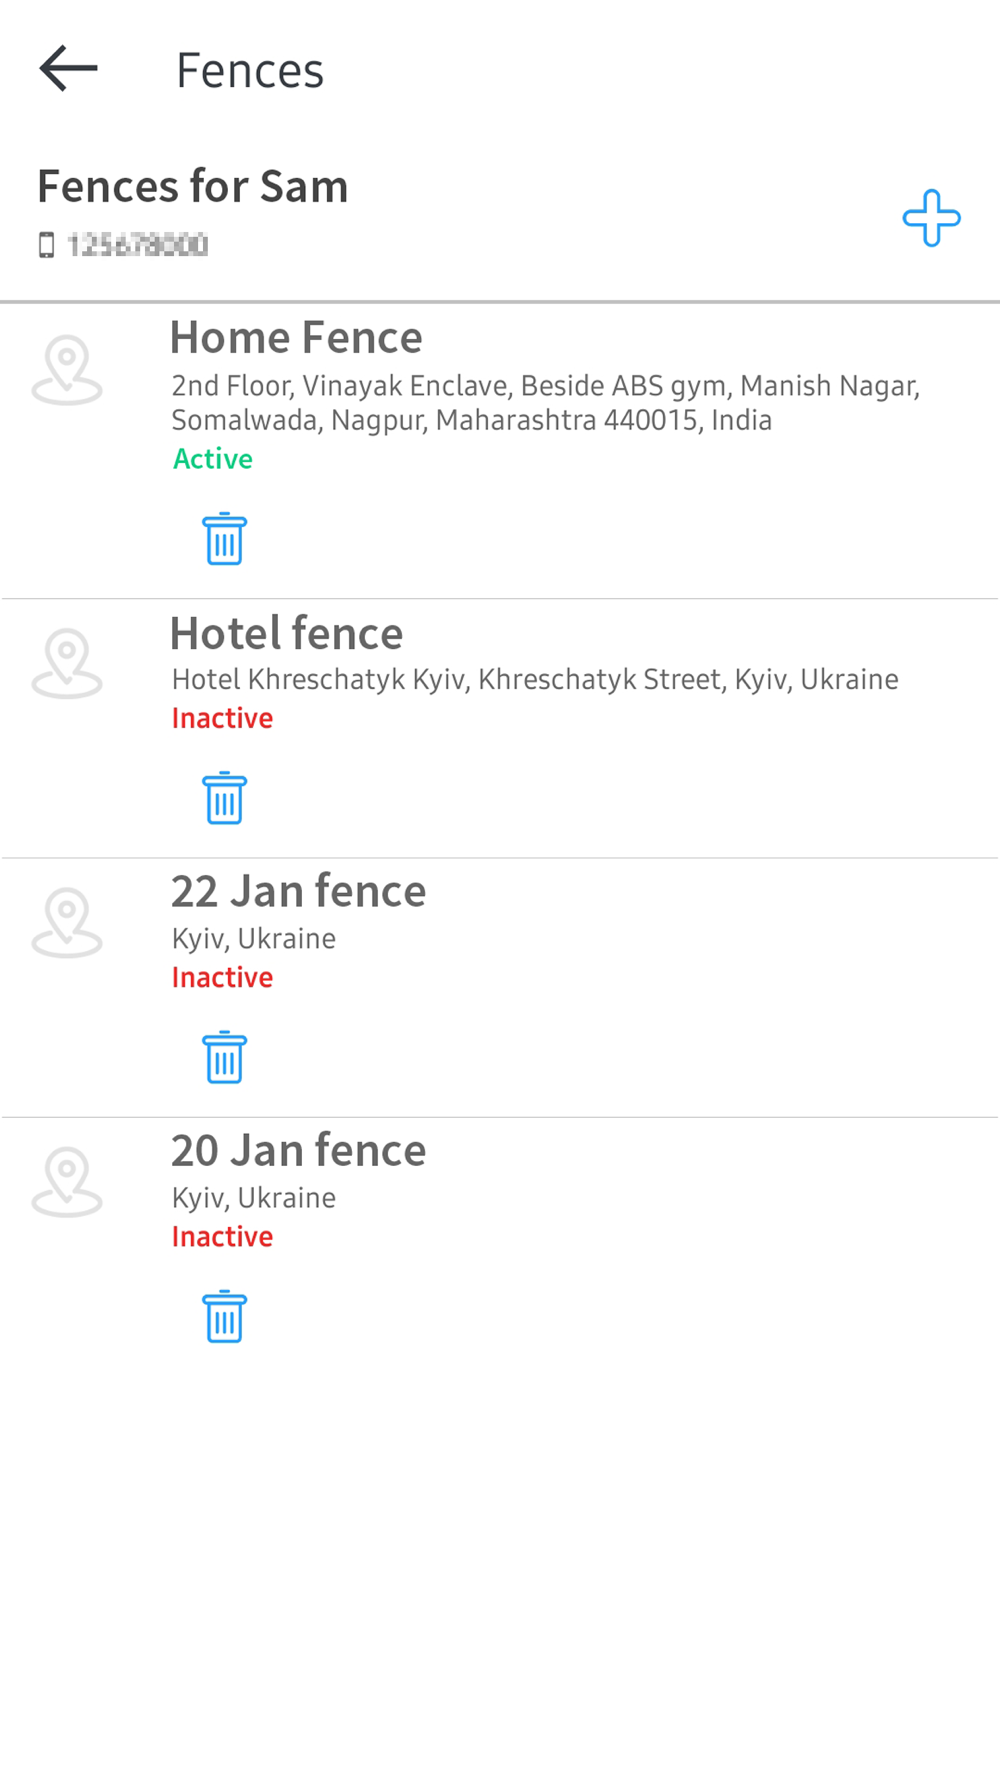Add a new fence with plus icon
1000x1778 pixels.
931,218
